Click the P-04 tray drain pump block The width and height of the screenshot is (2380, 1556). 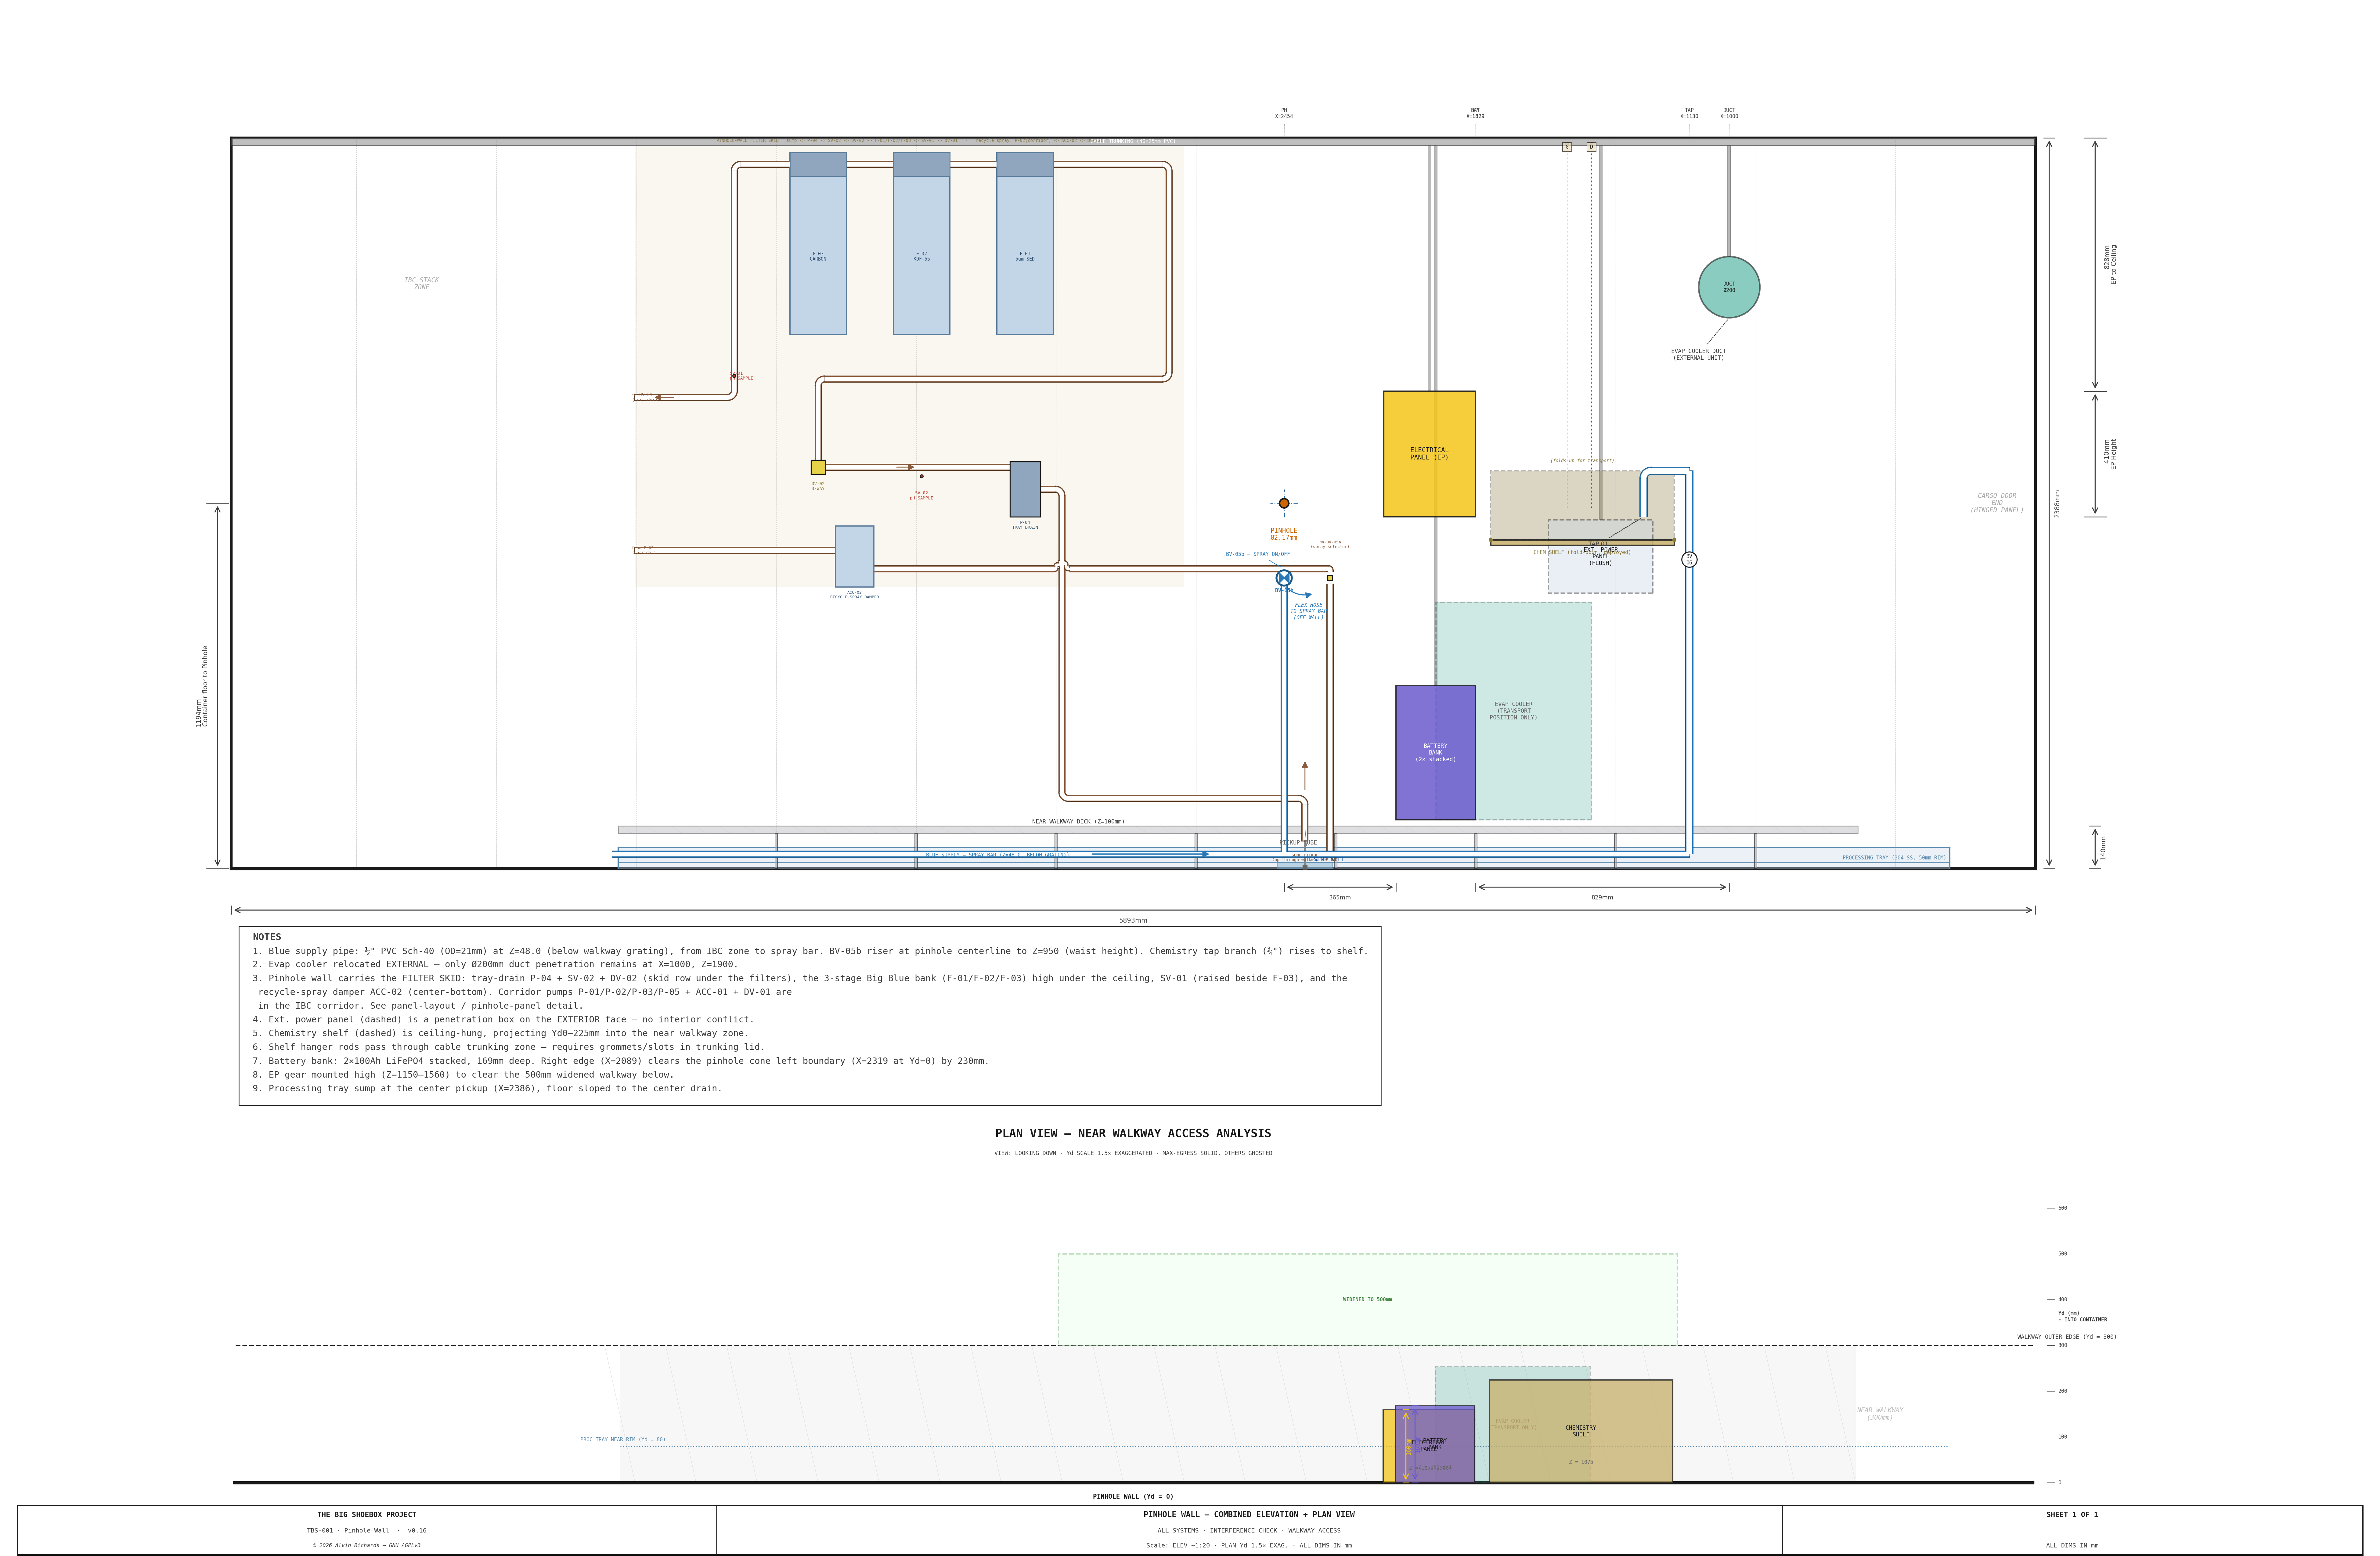[x=1025, y=489]
